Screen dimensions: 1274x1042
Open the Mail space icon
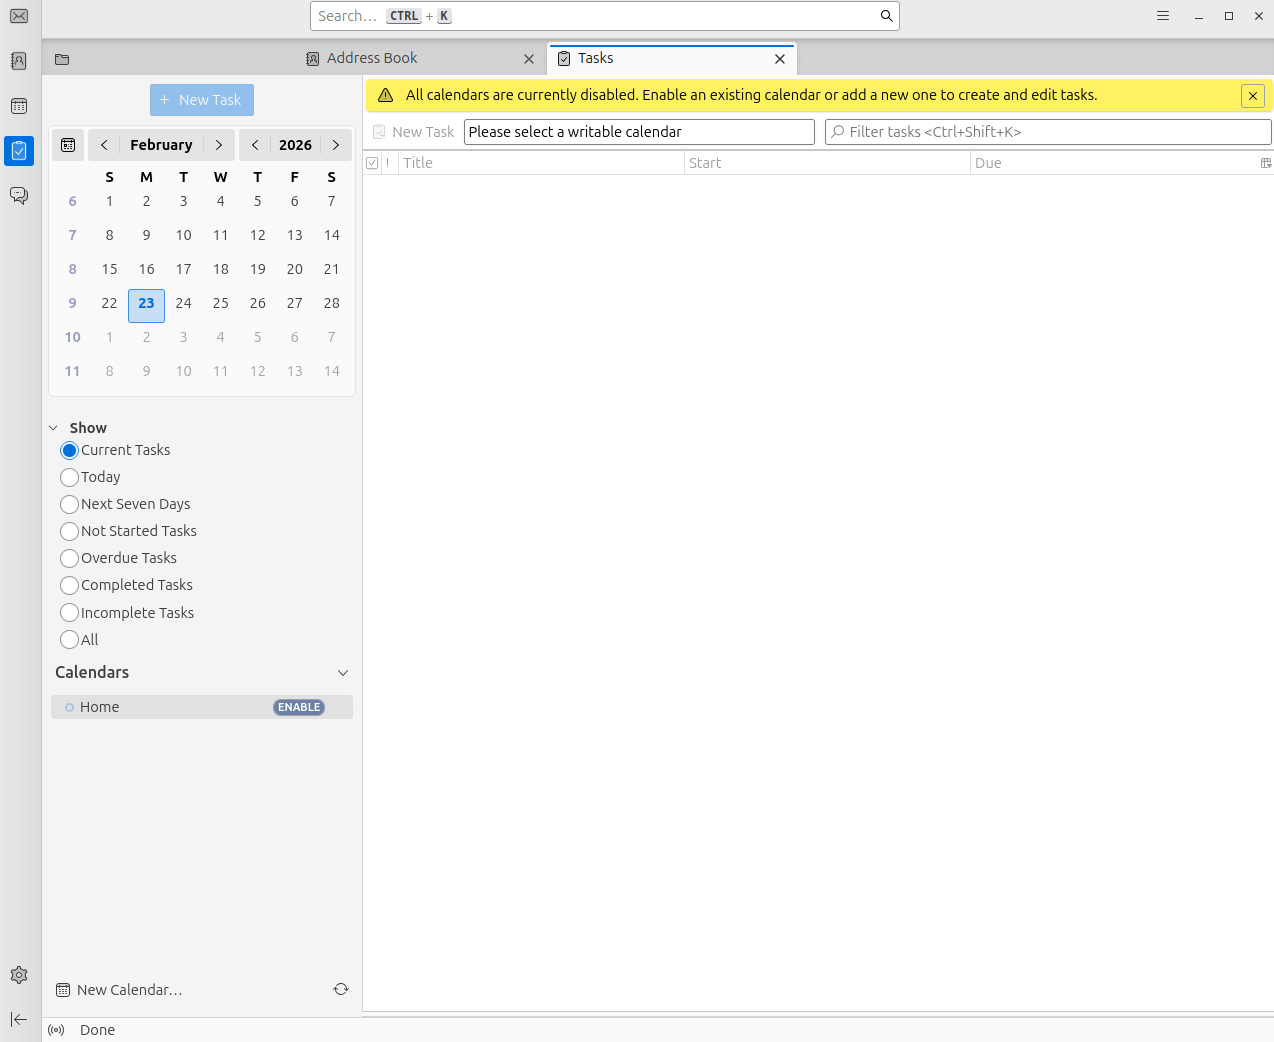[x=19, y=16]
